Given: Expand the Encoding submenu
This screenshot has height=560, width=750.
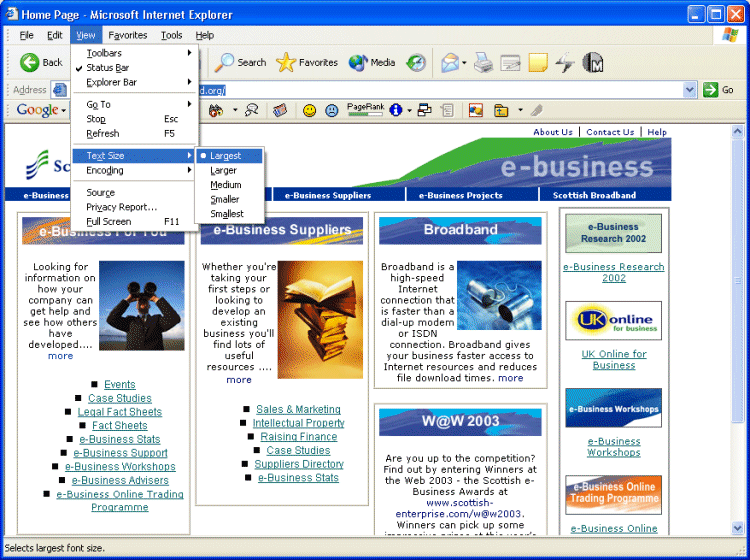Looking at the screenshot, I should coord(134,170).
